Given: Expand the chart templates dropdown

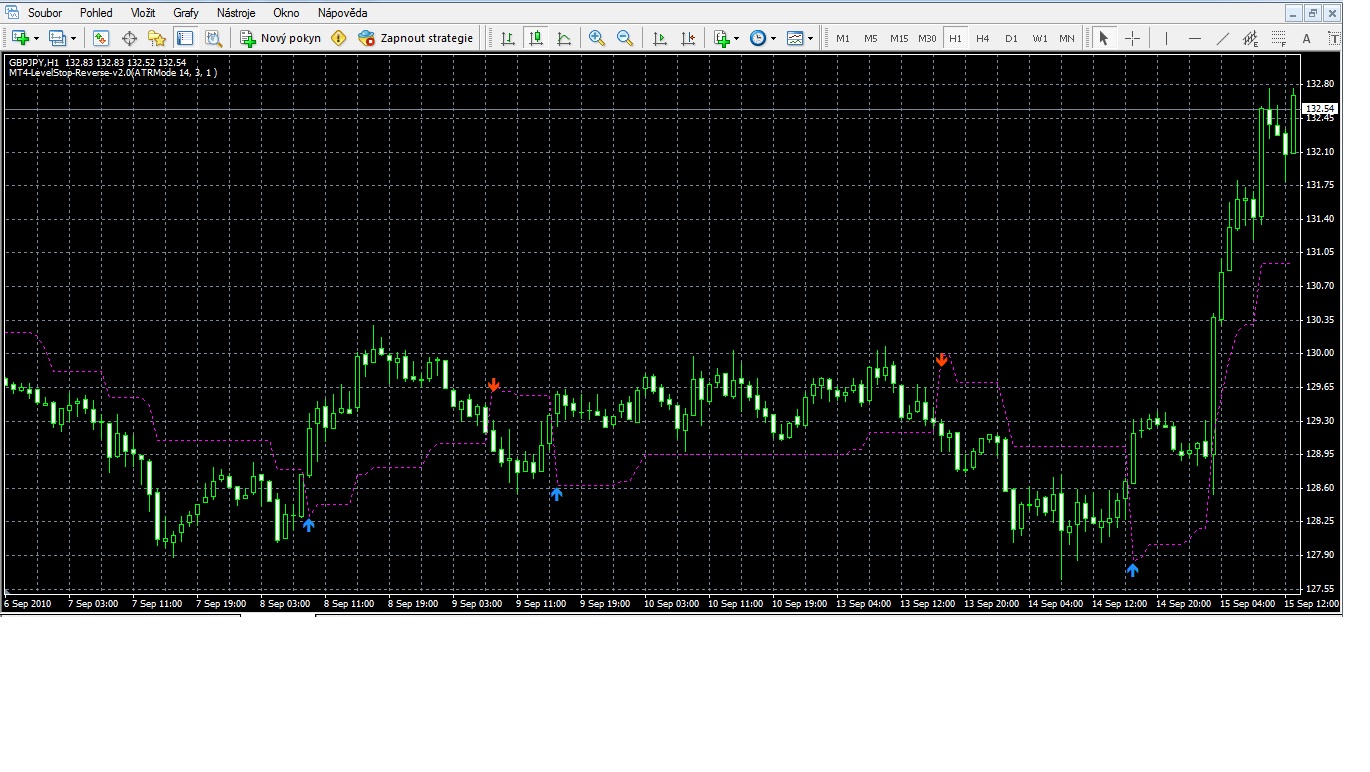Looking at the screenshot, I should [810, 38].
